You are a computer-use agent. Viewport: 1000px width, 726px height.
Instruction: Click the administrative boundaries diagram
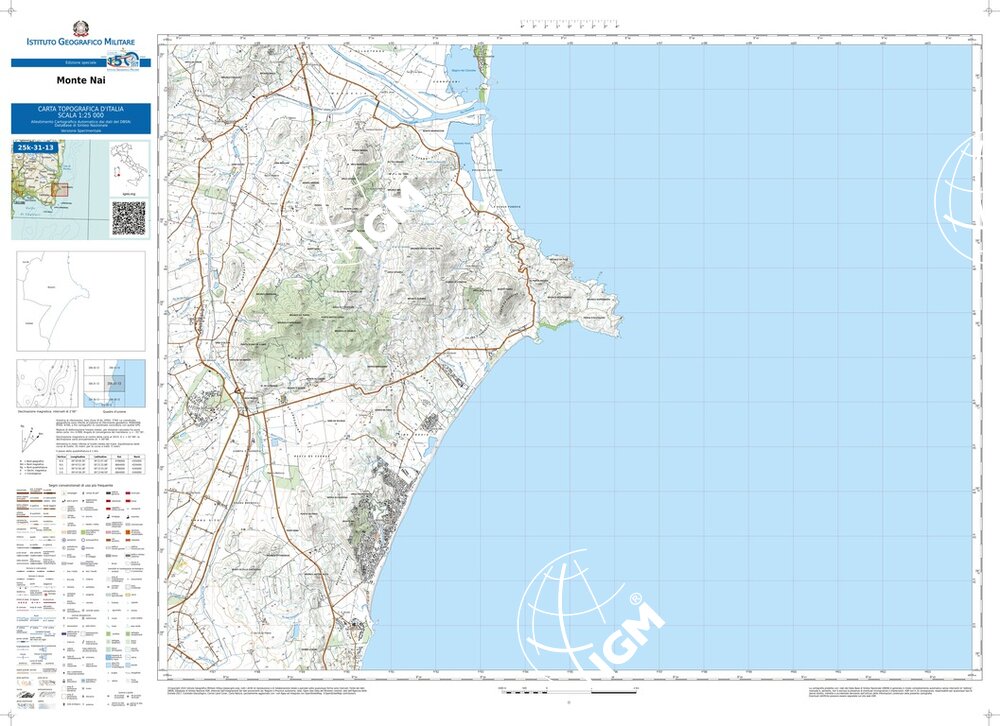(80, 300)
